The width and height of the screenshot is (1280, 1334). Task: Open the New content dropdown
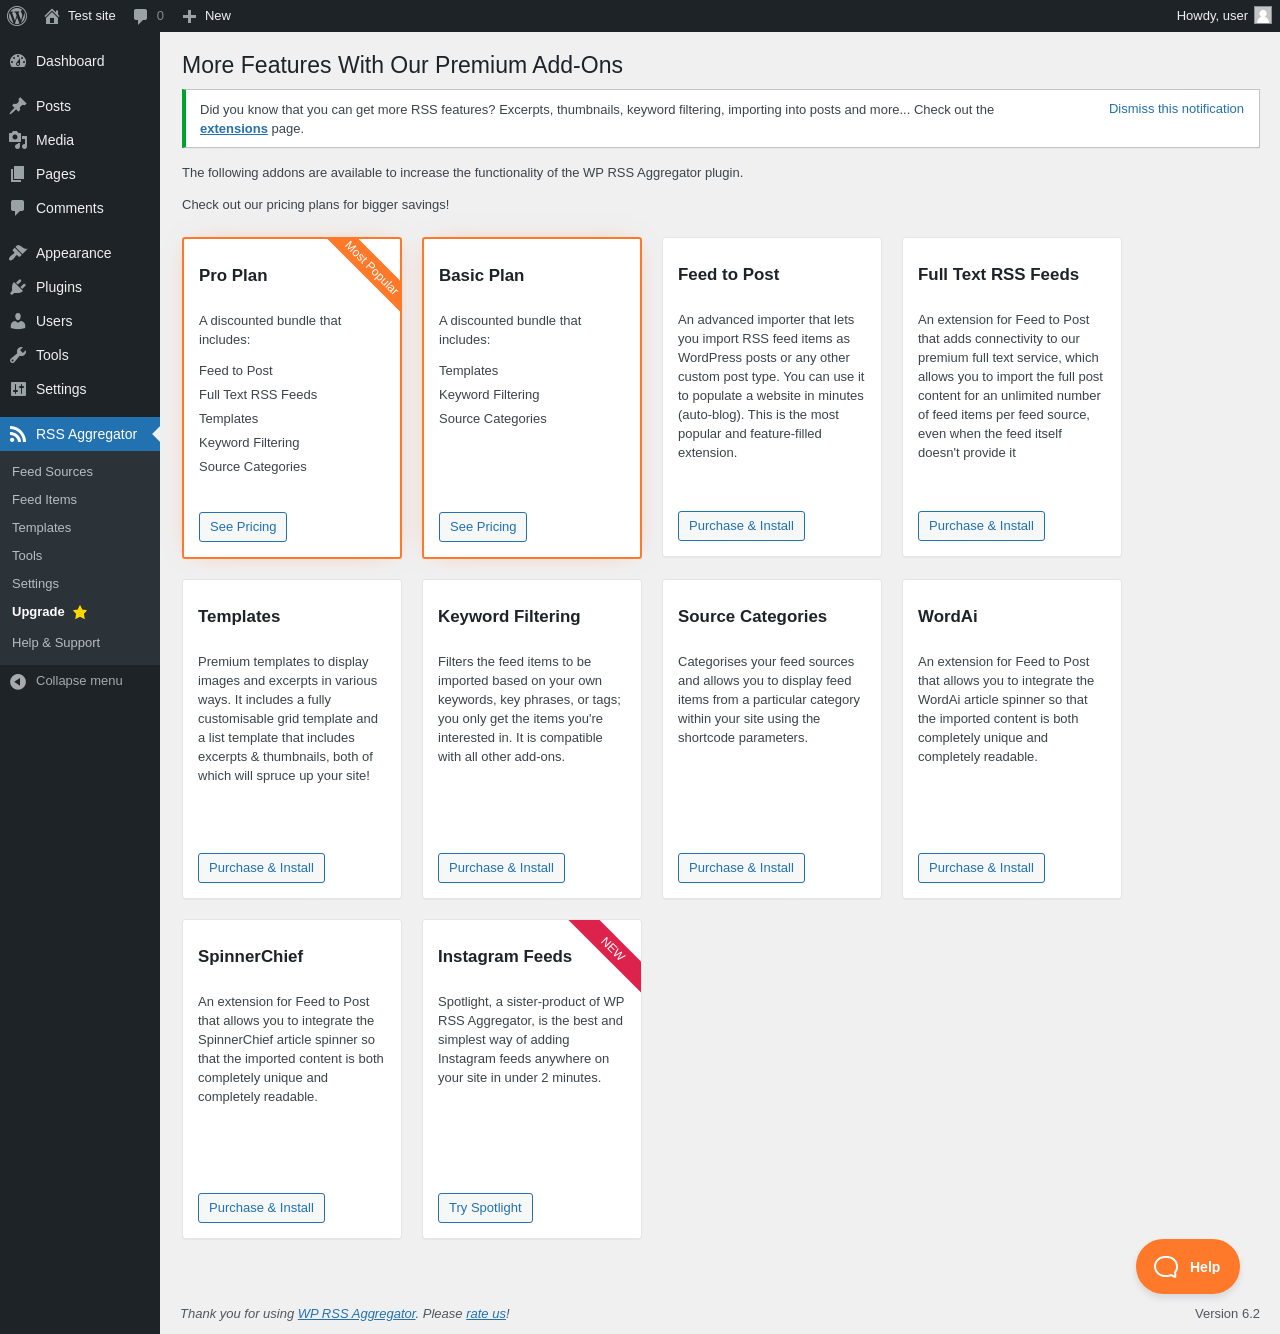point(207,16)
